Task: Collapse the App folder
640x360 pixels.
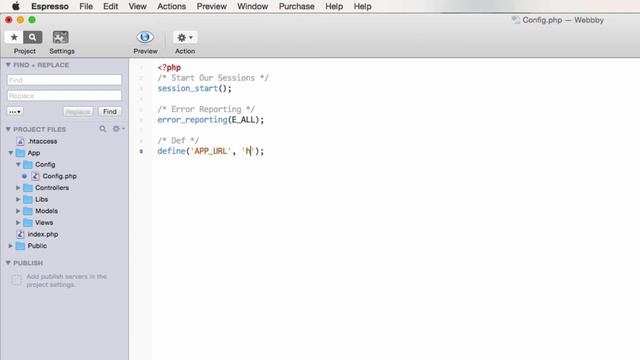Action: (x=11, y=153)
